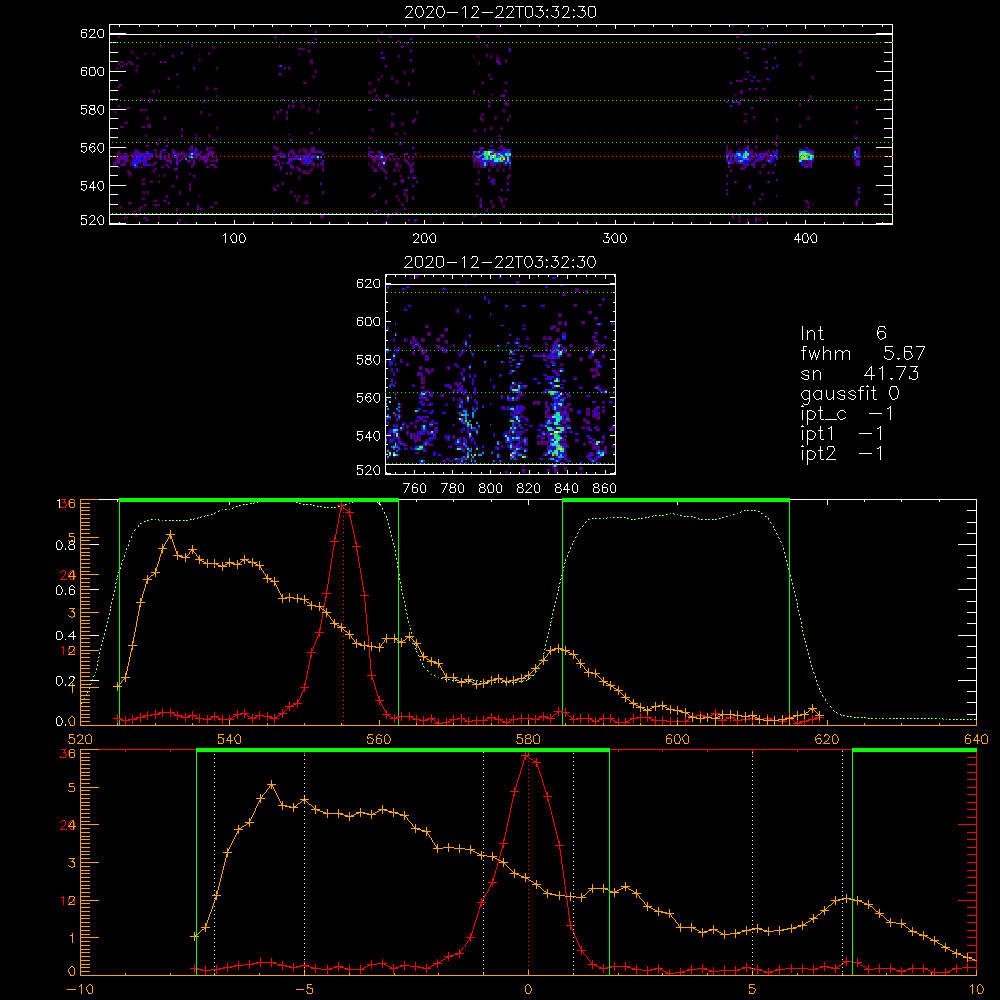Click the timestamp title above the small middle image
This screenshot has height=1000, width=1000.
(x=500, y=262)
